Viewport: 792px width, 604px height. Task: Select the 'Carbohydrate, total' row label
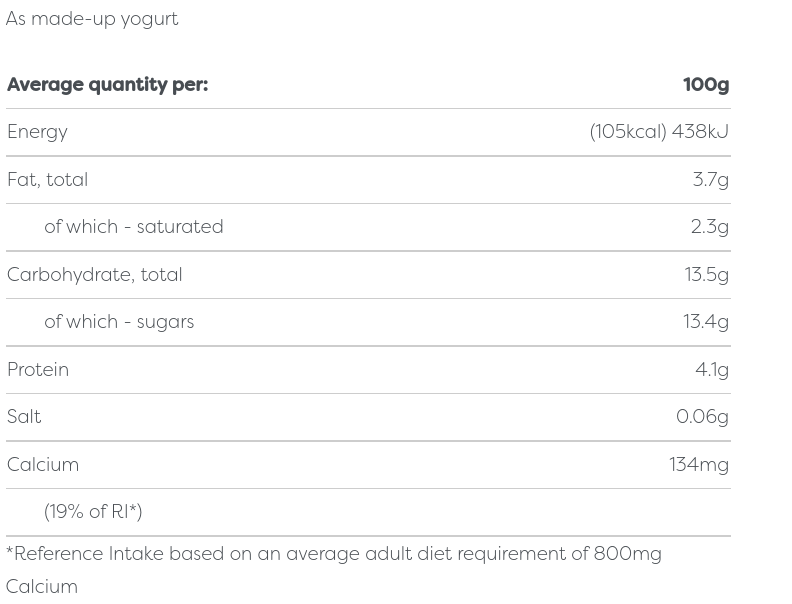pyautogui.click(x=94, y=275)
